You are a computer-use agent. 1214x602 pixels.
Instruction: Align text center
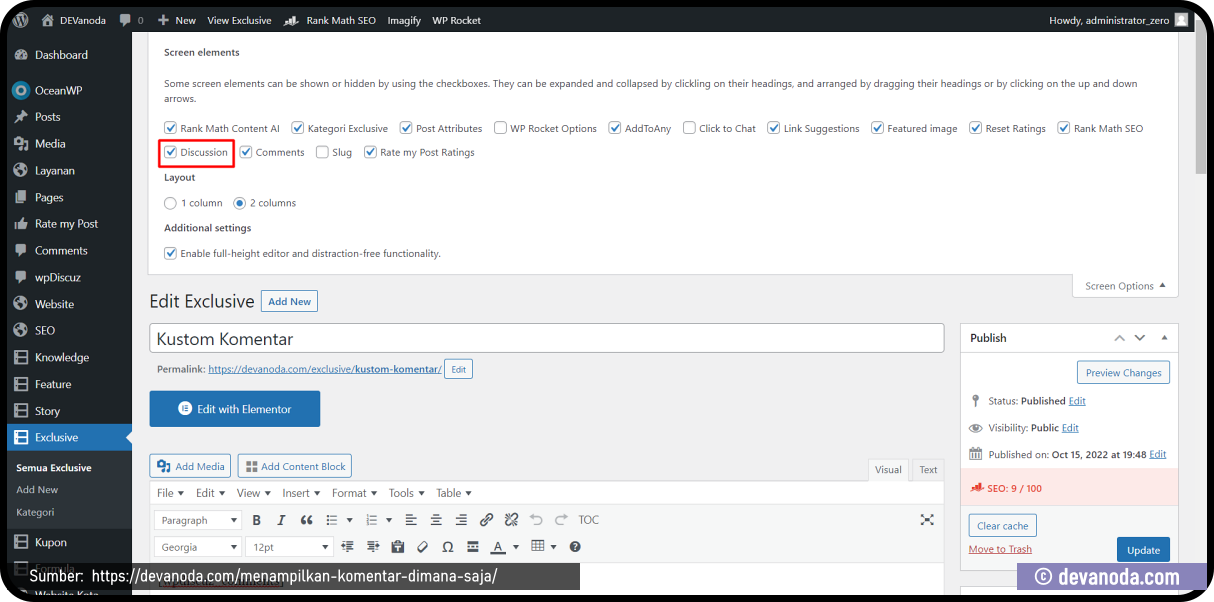[436, 520]
